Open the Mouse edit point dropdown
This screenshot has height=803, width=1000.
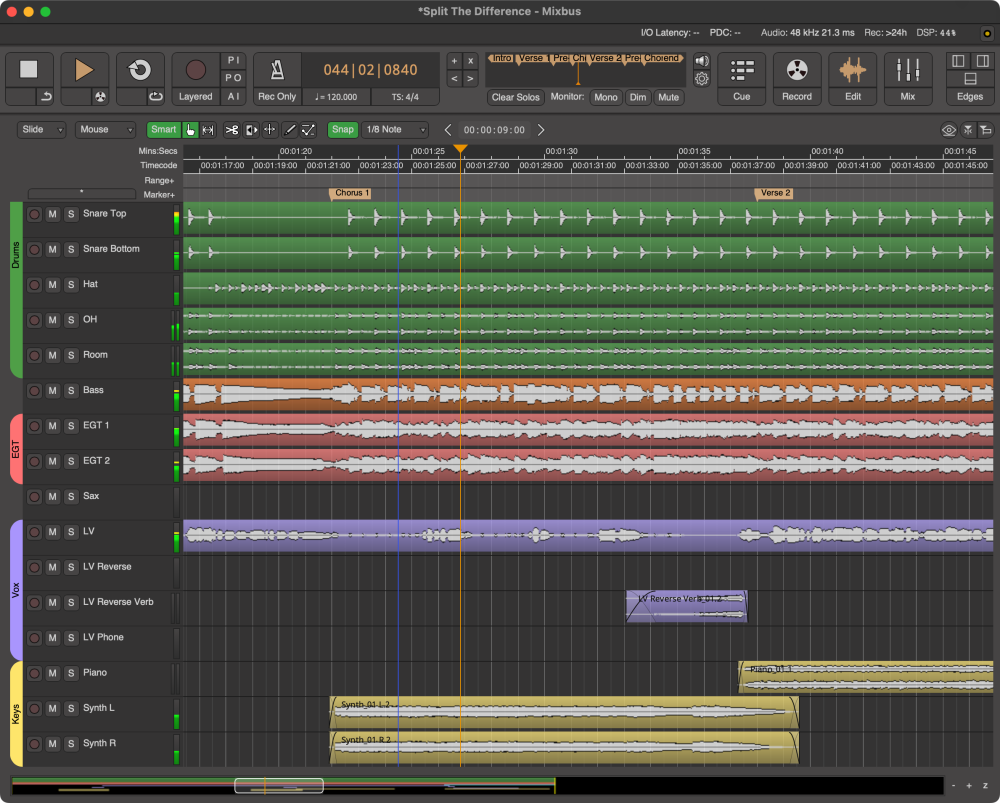tap(105, 129)
